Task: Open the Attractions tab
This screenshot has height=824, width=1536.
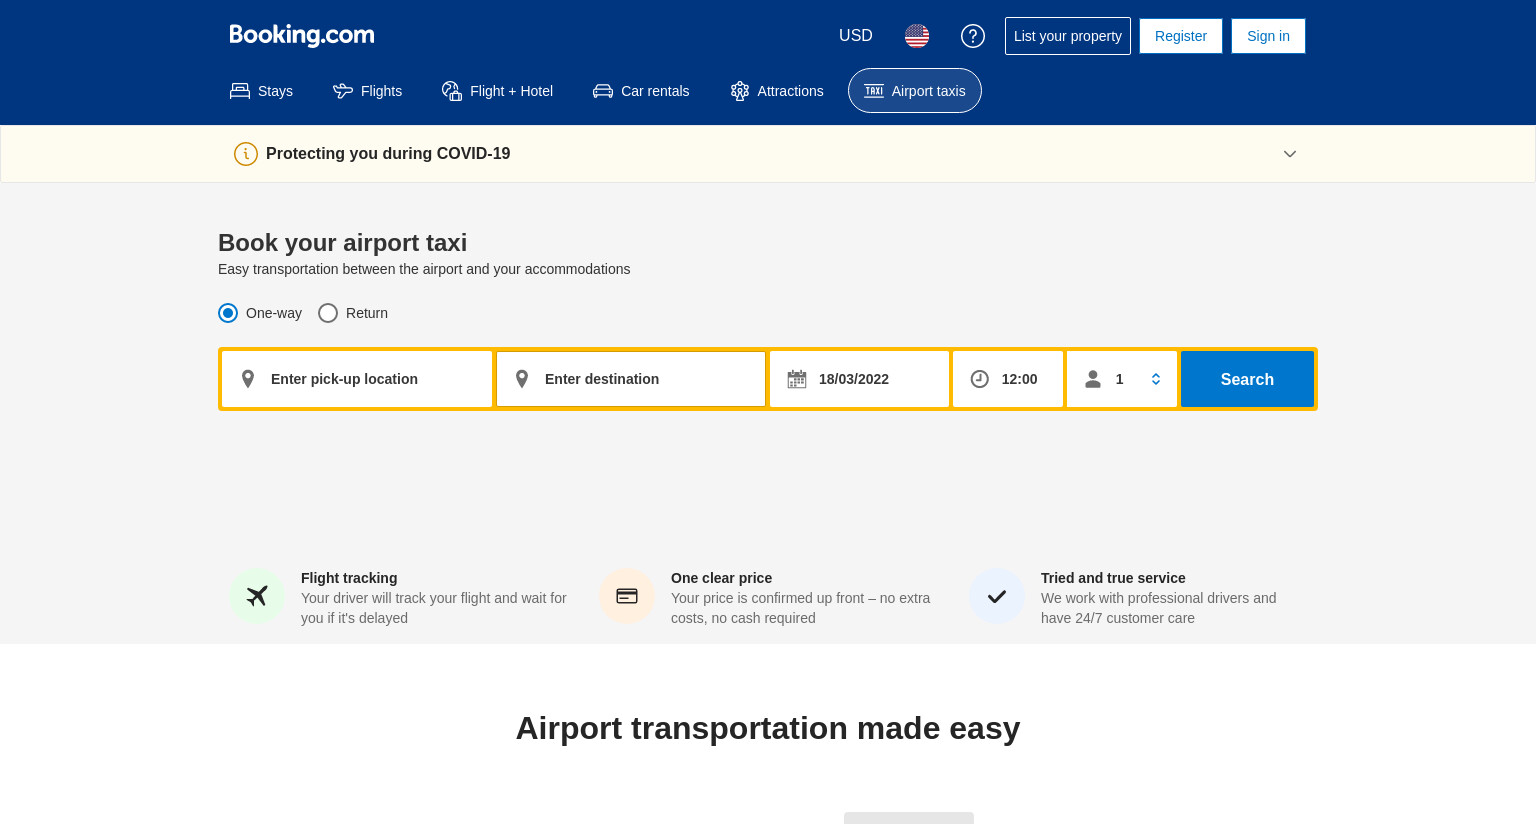Action: tap(777, 91)
